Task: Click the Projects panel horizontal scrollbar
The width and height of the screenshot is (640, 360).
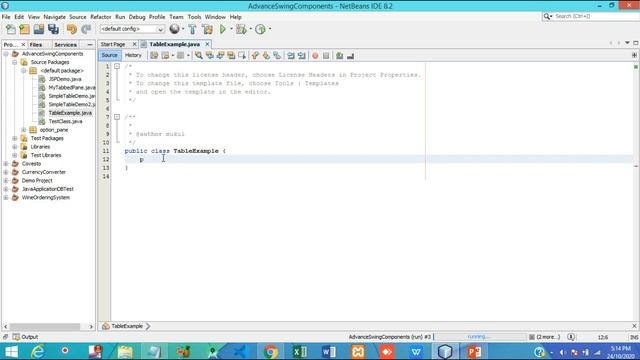Action: (45, 327)
